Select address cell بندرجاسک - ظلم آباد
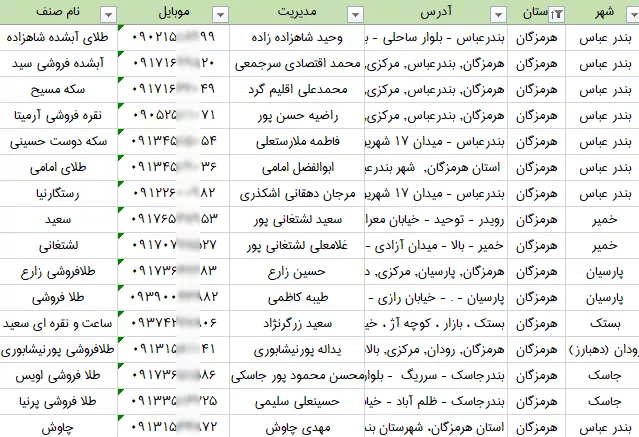This screenshot has width=639, height=437. point(436,402)
